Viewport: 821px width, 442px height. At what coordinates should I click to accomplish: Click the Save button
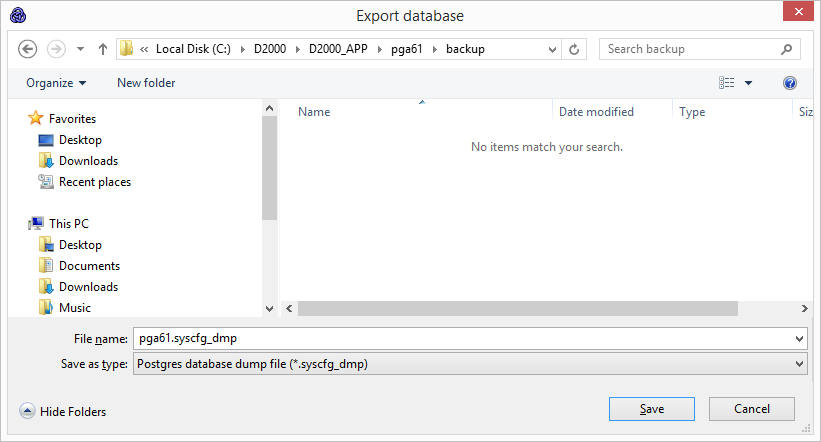pyautogui.click(x=652, y=409)
